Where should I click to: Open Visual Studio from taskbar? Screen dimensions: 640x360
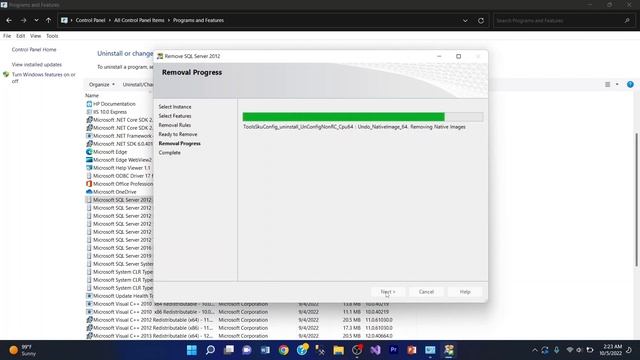click(375, 350)
